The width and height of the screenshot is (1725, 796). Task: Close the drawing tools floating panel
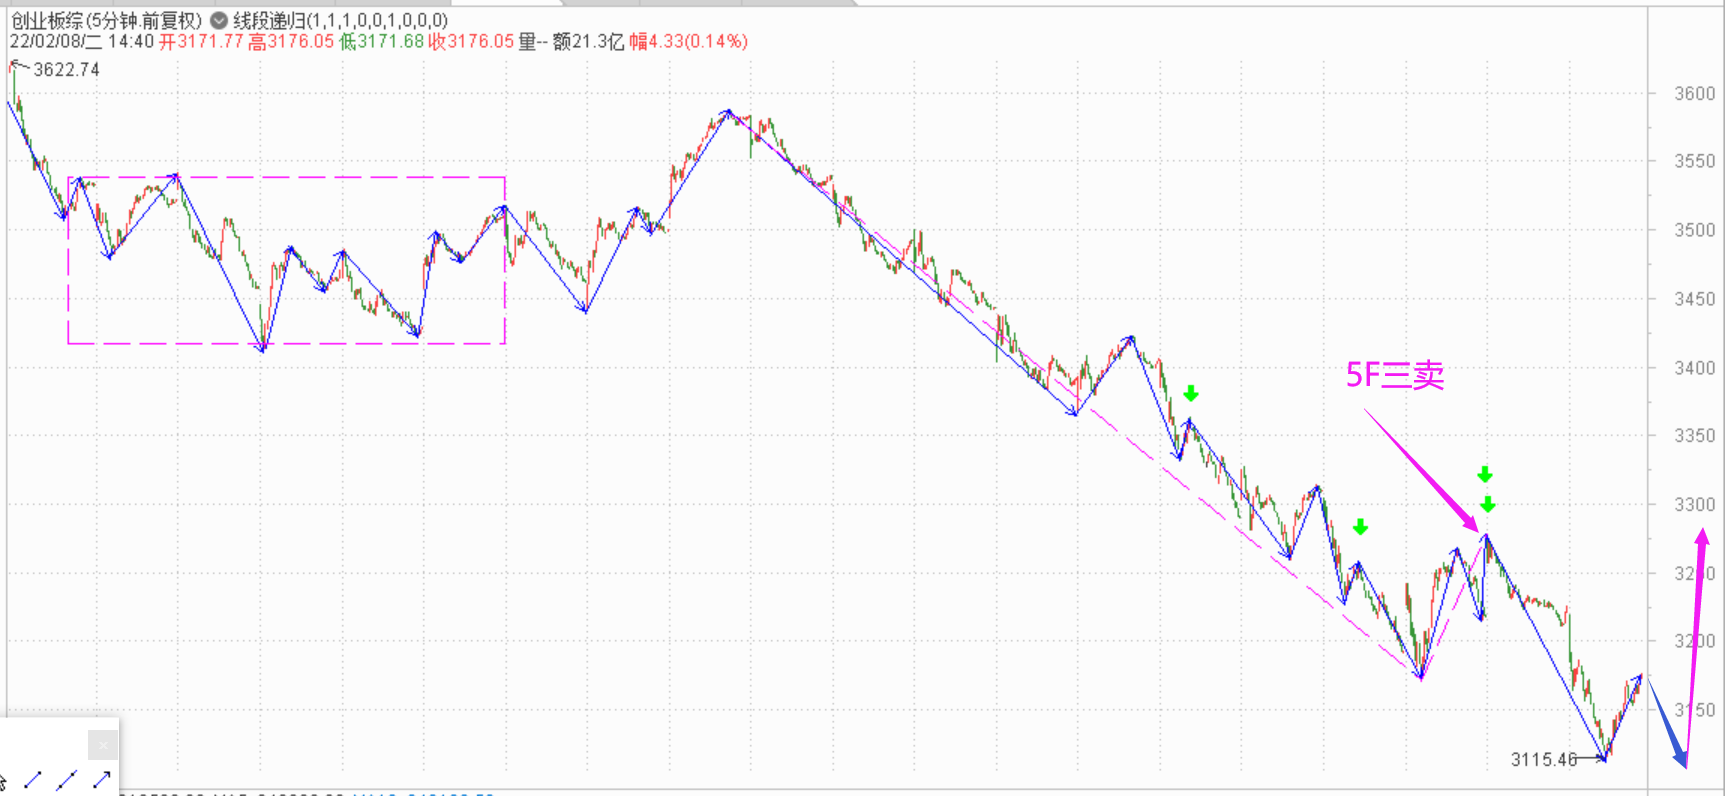(102, 745)
